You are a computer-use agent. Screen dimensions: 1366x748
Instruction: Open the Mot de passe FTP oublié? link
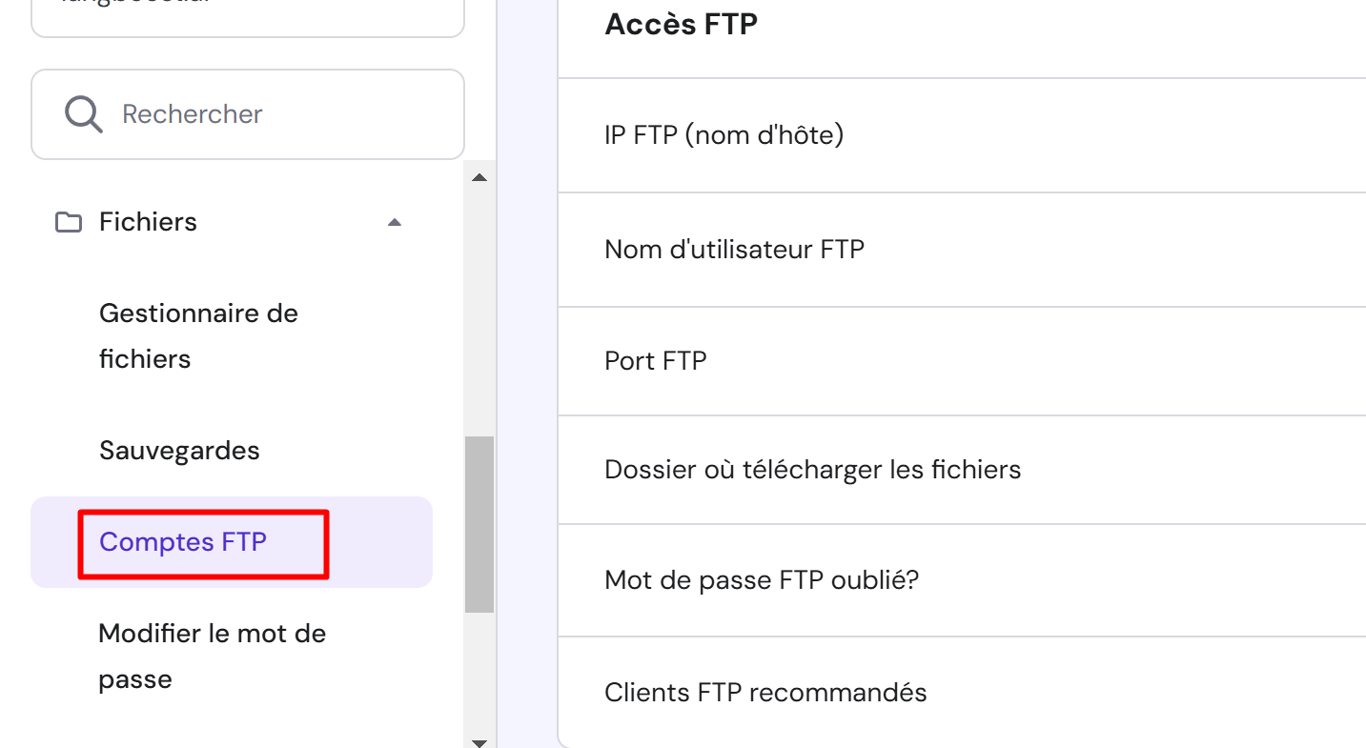pos(761,580)
